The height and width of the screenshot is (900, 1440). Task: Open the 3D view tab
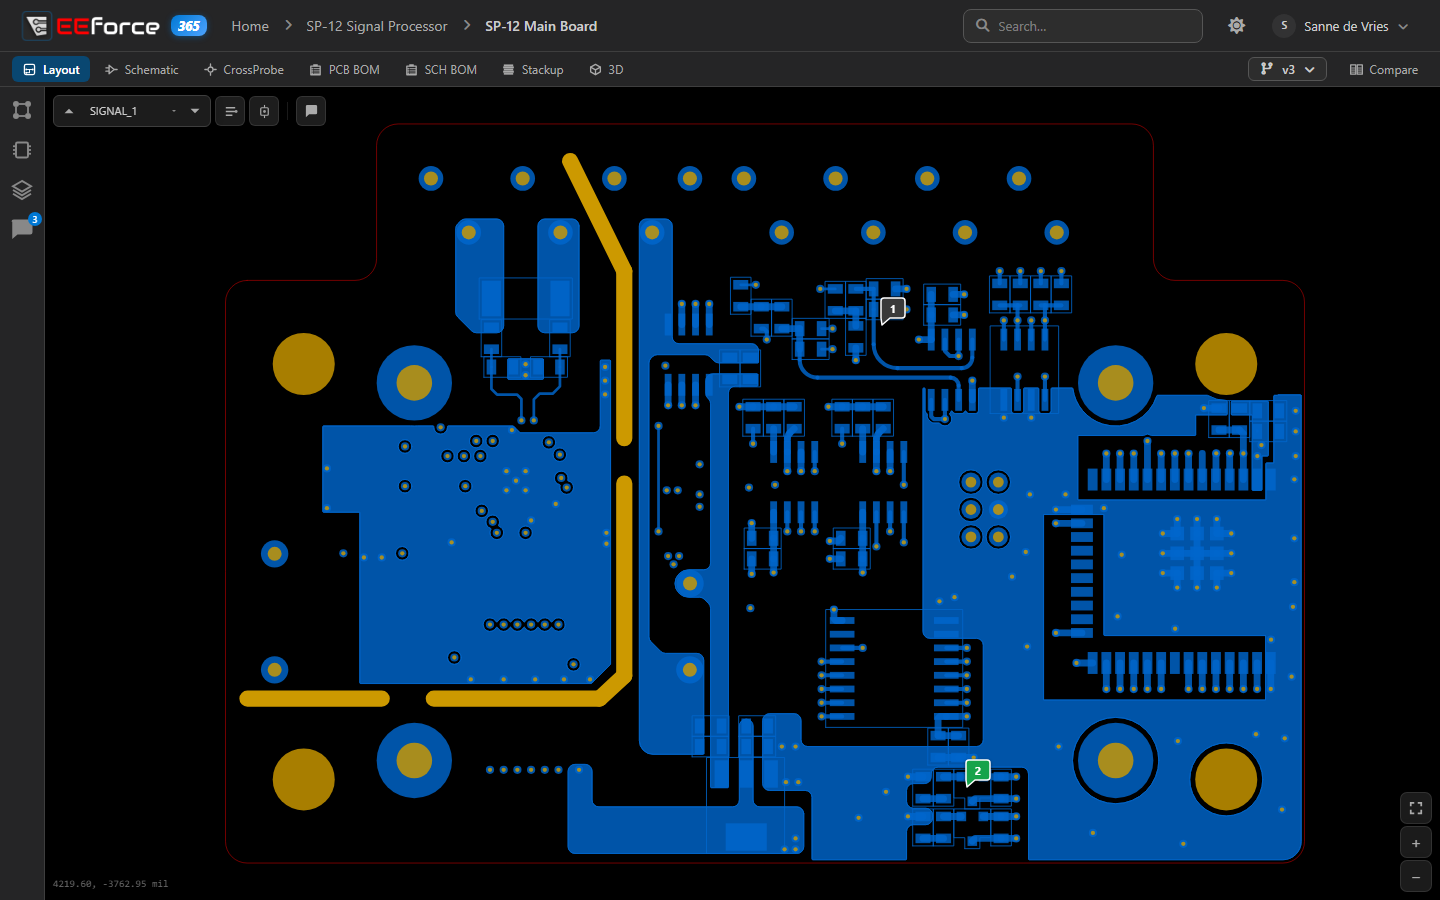[606, 69]
